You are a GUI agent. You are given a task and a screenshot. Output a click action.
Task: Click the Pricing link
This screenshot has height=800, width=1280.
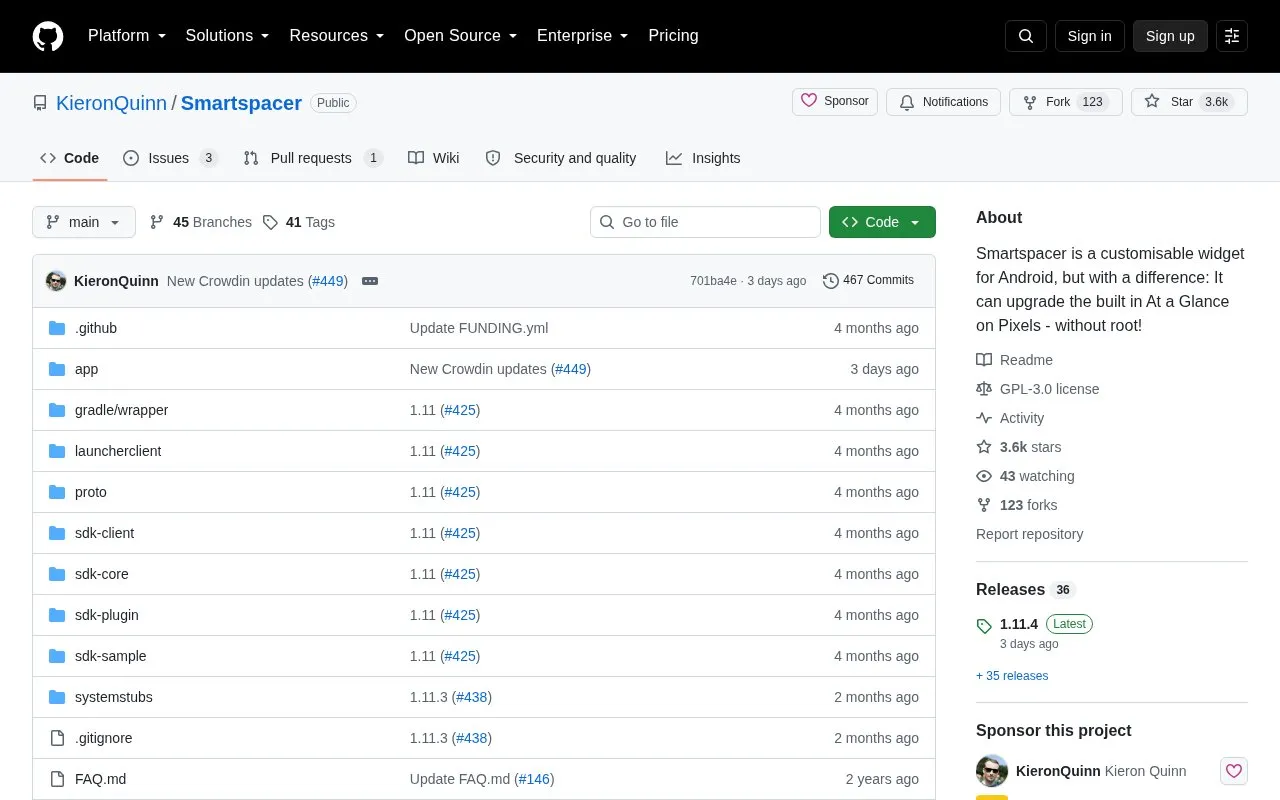(673, 36)
